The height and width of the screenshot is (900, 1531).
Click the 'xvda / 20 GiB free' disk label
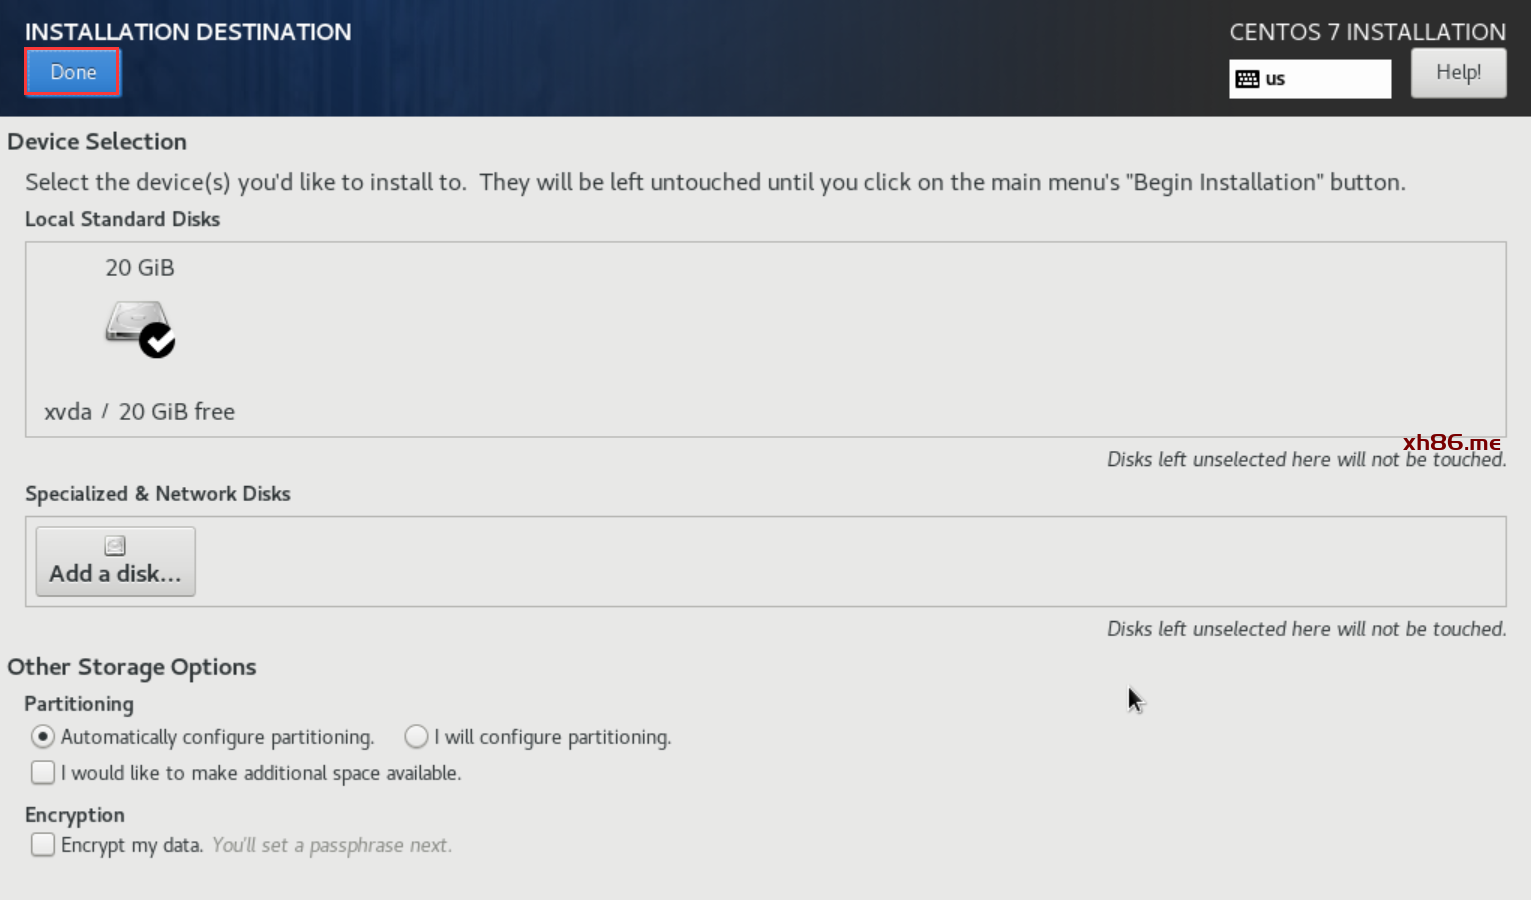(x=139, y=412)
